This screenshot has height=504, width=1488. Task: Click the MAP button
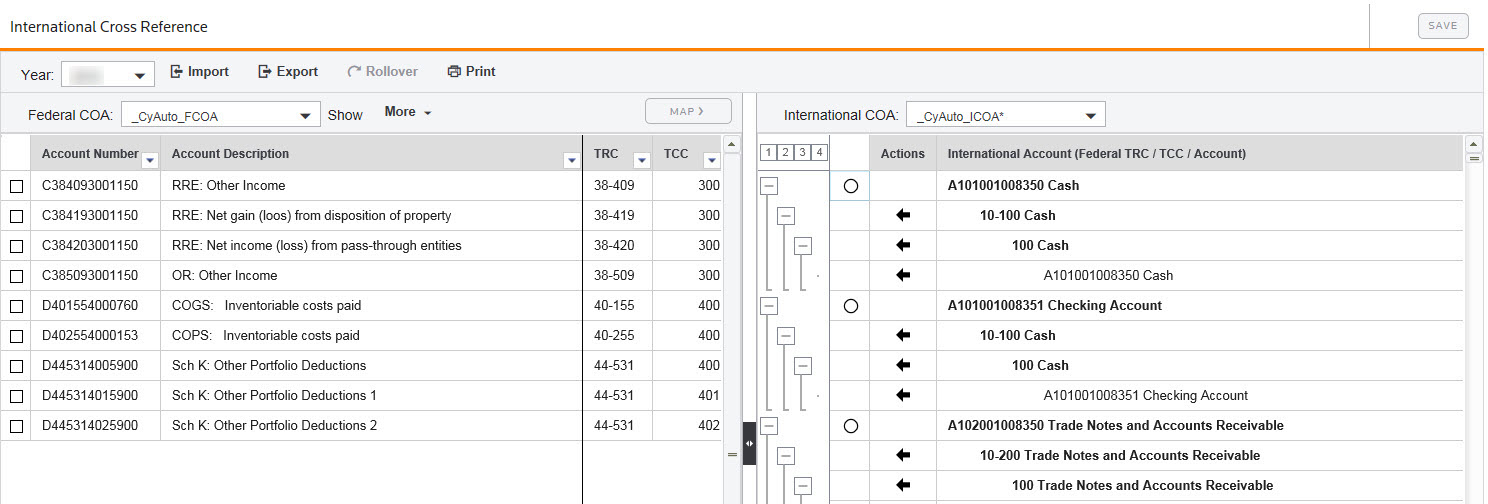688,111
